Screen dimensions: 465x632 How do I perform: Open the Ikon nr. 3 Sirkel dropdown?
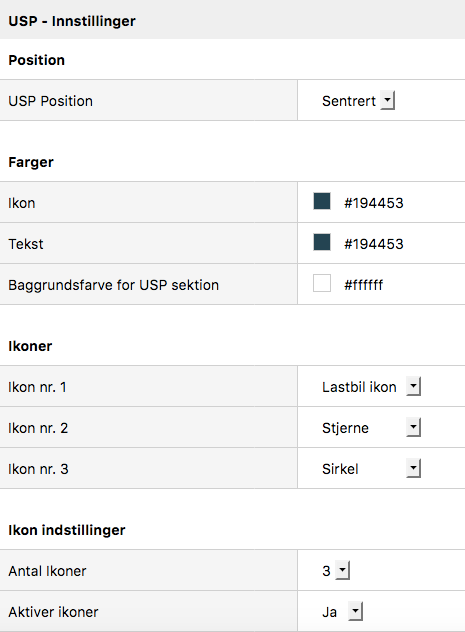(x=370, y=469)
